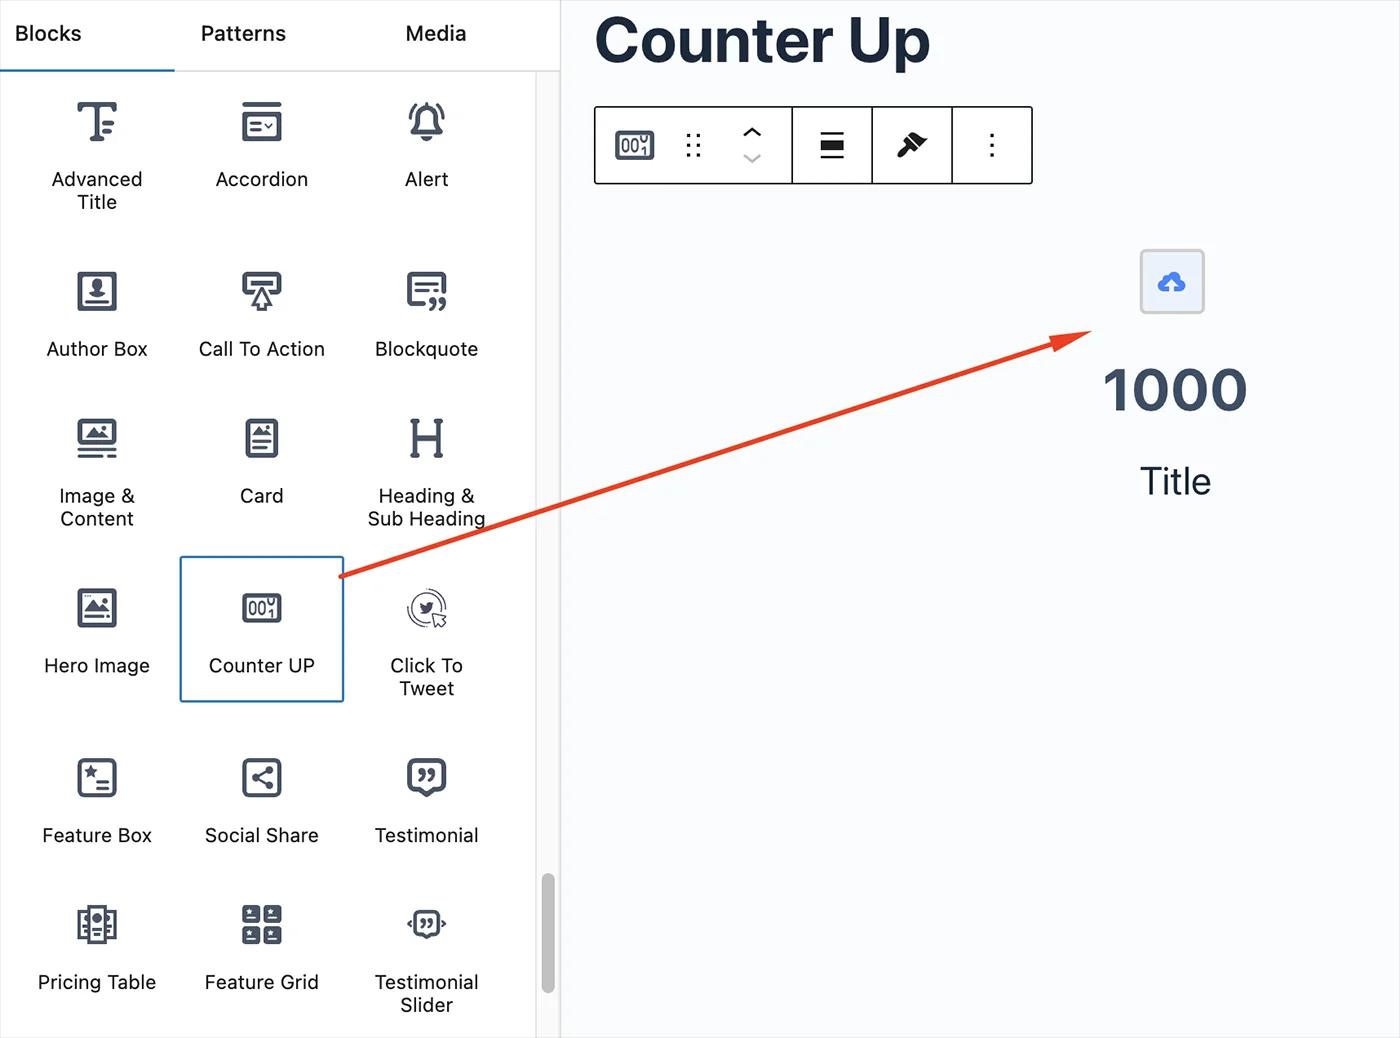This screenshot has height=1038, width=1400.
Task: Open the block alignment dropdown
Action: (832, 145)
